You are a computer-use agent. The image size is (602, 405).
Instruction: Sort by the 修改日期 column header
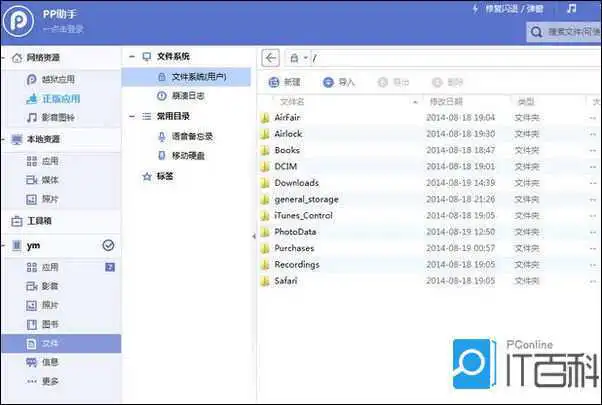point(446,102)
